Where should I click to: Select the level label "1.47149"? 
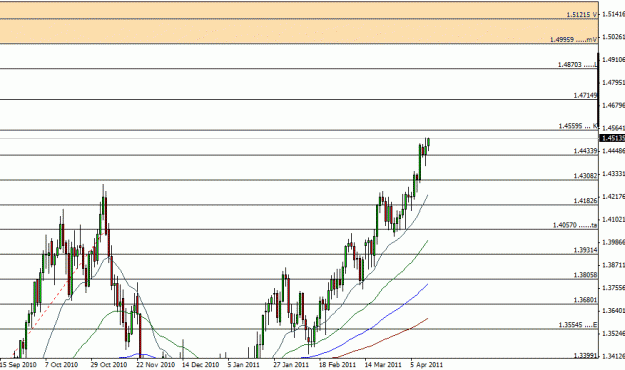tap(586, 95)
